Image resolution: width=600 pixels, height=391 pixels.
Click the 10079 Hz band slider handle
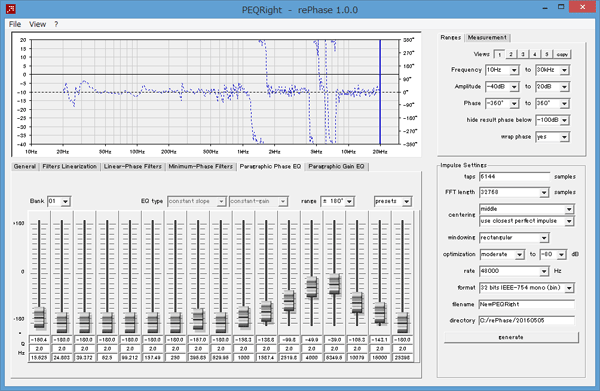coord(357,303)
